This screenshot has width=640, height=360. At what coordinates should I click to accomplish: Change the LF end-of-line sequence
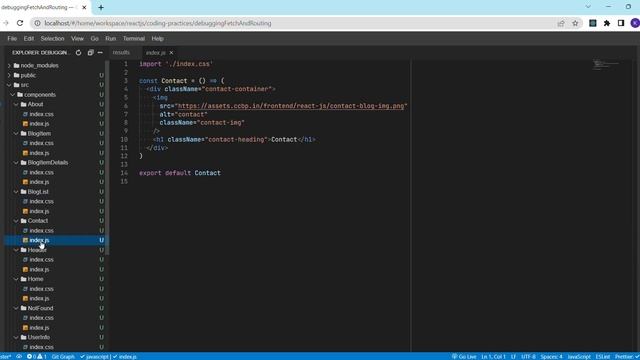[513, 357]
